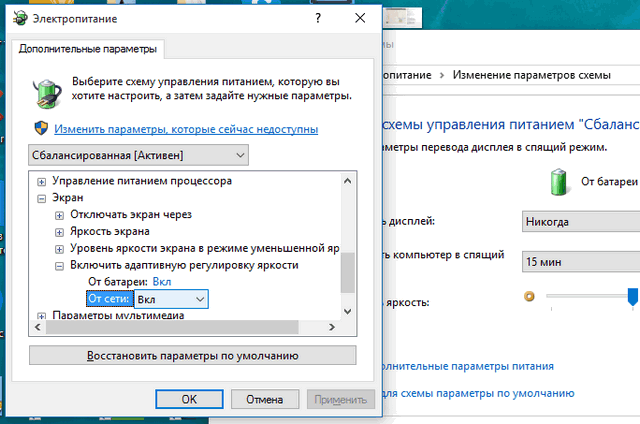The image size is (640, 424).
Task: Click Отключать экран через item text
Action: [131, 214]
